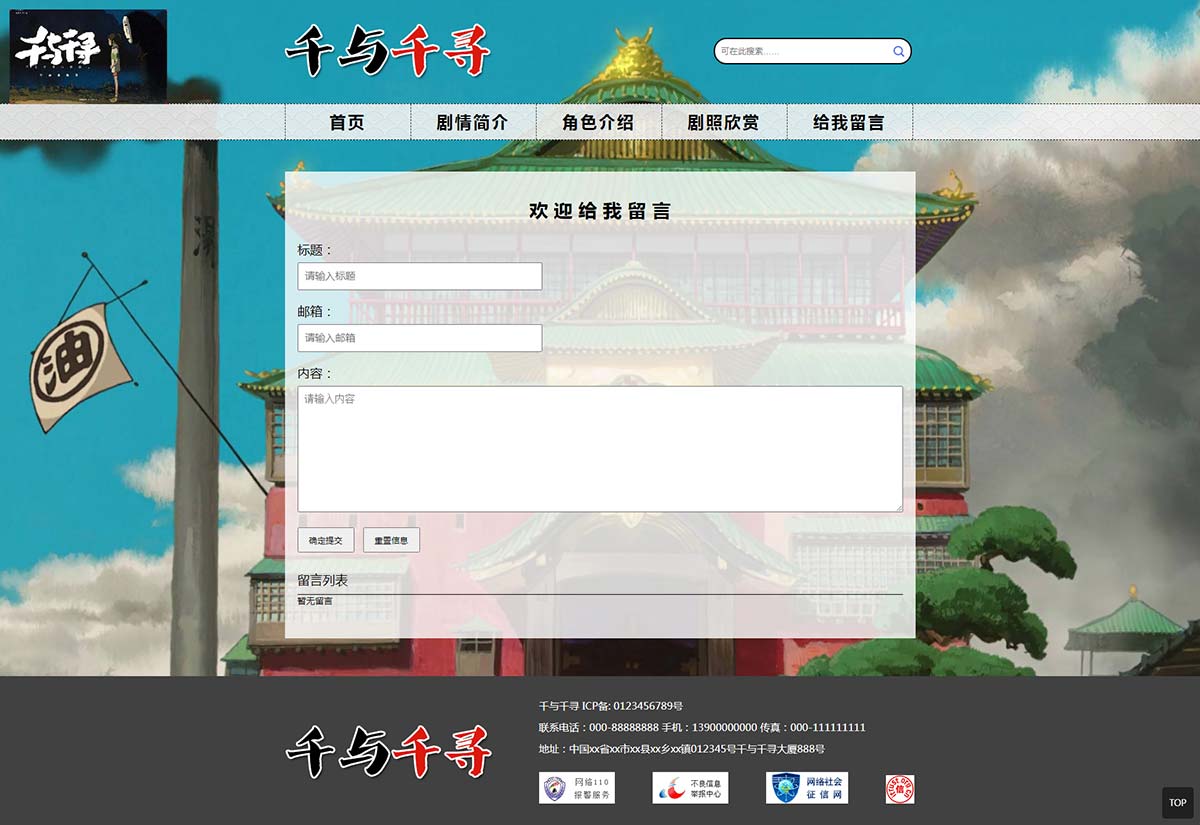Click the 联系电话 contact line
Viewport: 1200px width, 825px height.
point(702,727)
